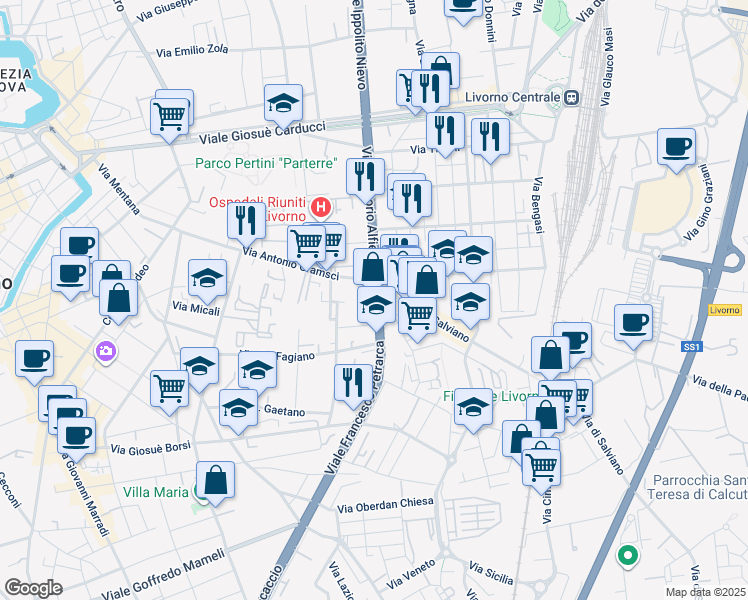Click the grocery cart marker left of Via Fagiano schools

point(169,393)
